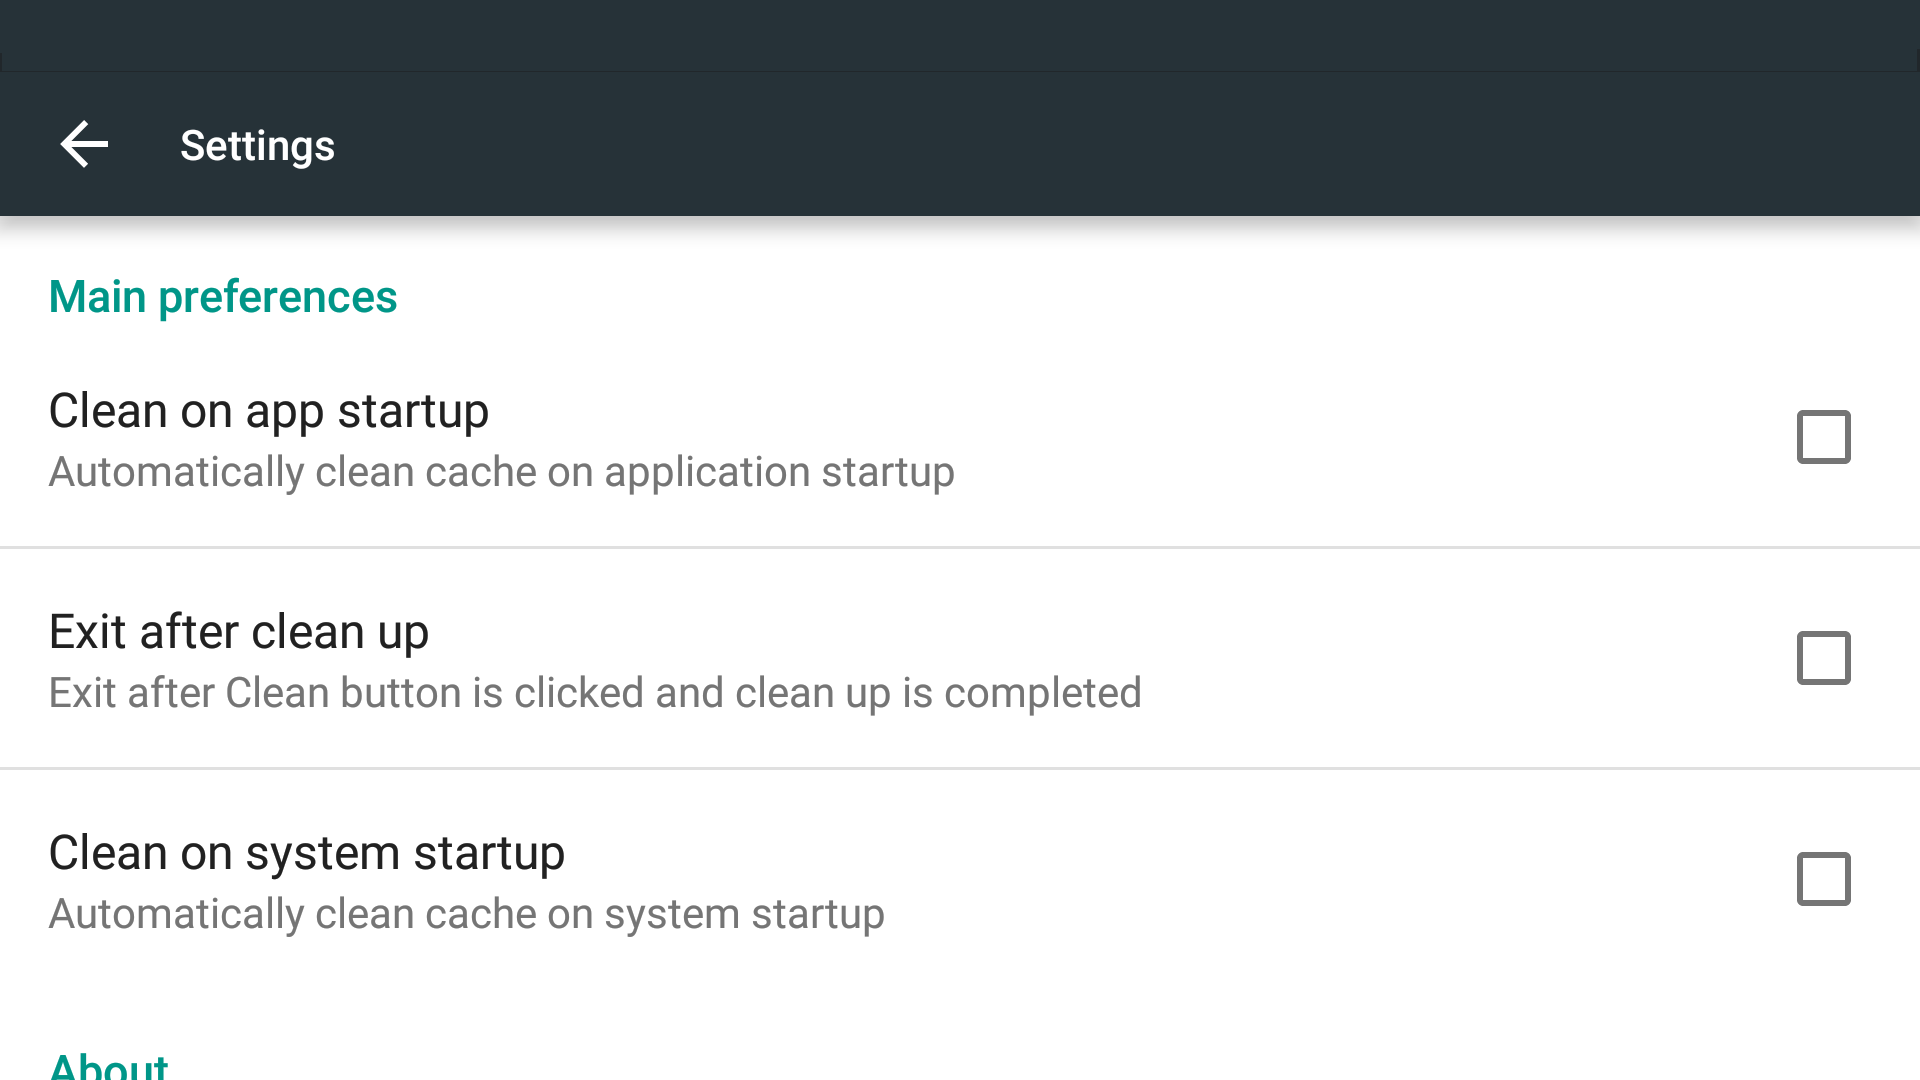Click the divider below Clean on app startup
Screen dimensions: 1920x1080
pyautogui.click(x=960, y=546)
